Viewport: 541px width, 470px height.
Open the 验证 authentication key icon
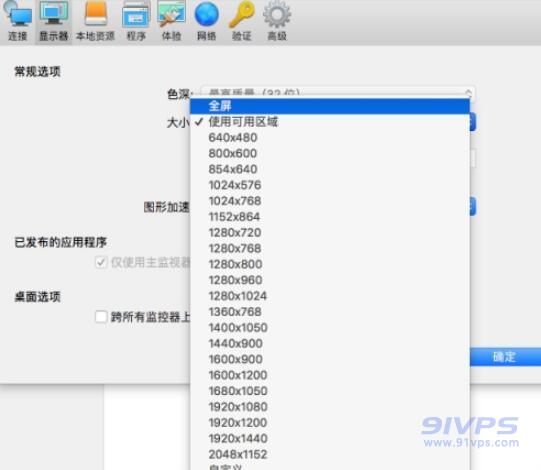tap(241, 21)
